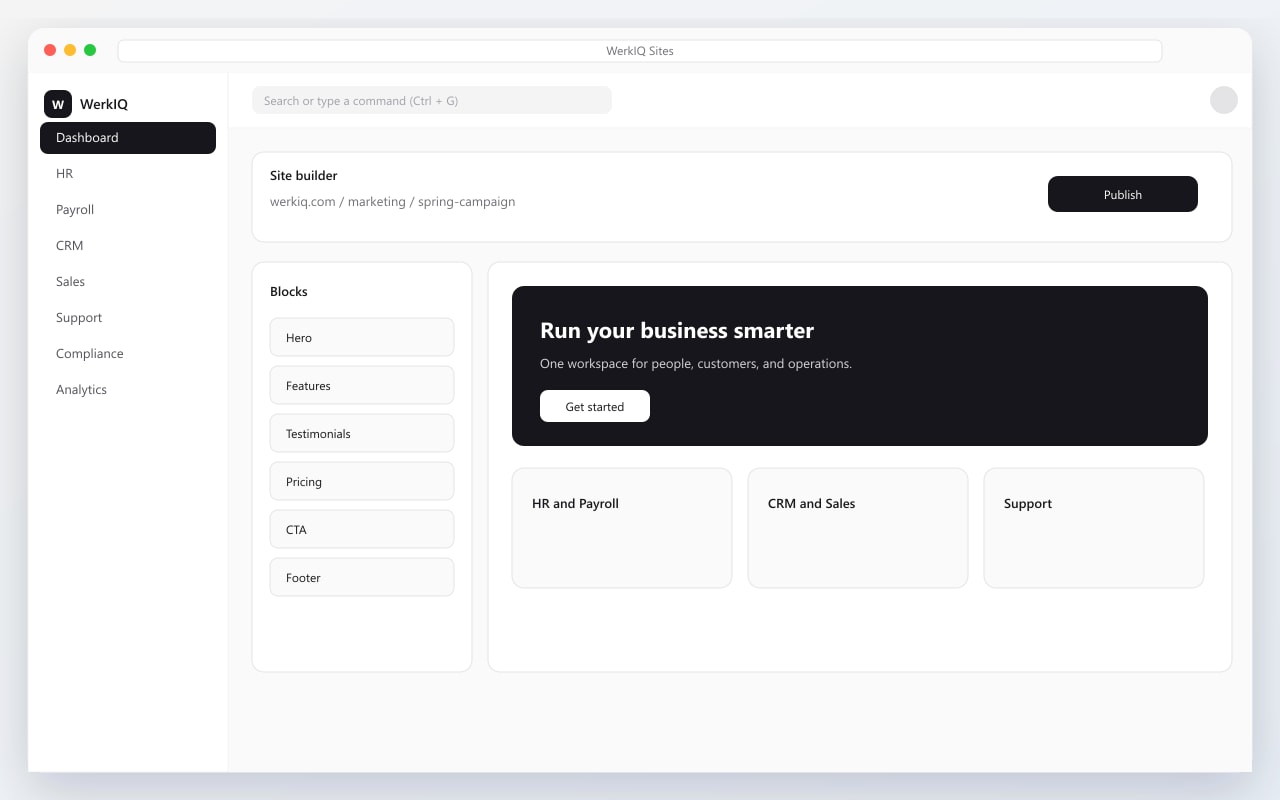Image resolution: width=1280 pixels, height=800 pixels.
Task: Focus the search or command field
Action: [x=432, y=100]
